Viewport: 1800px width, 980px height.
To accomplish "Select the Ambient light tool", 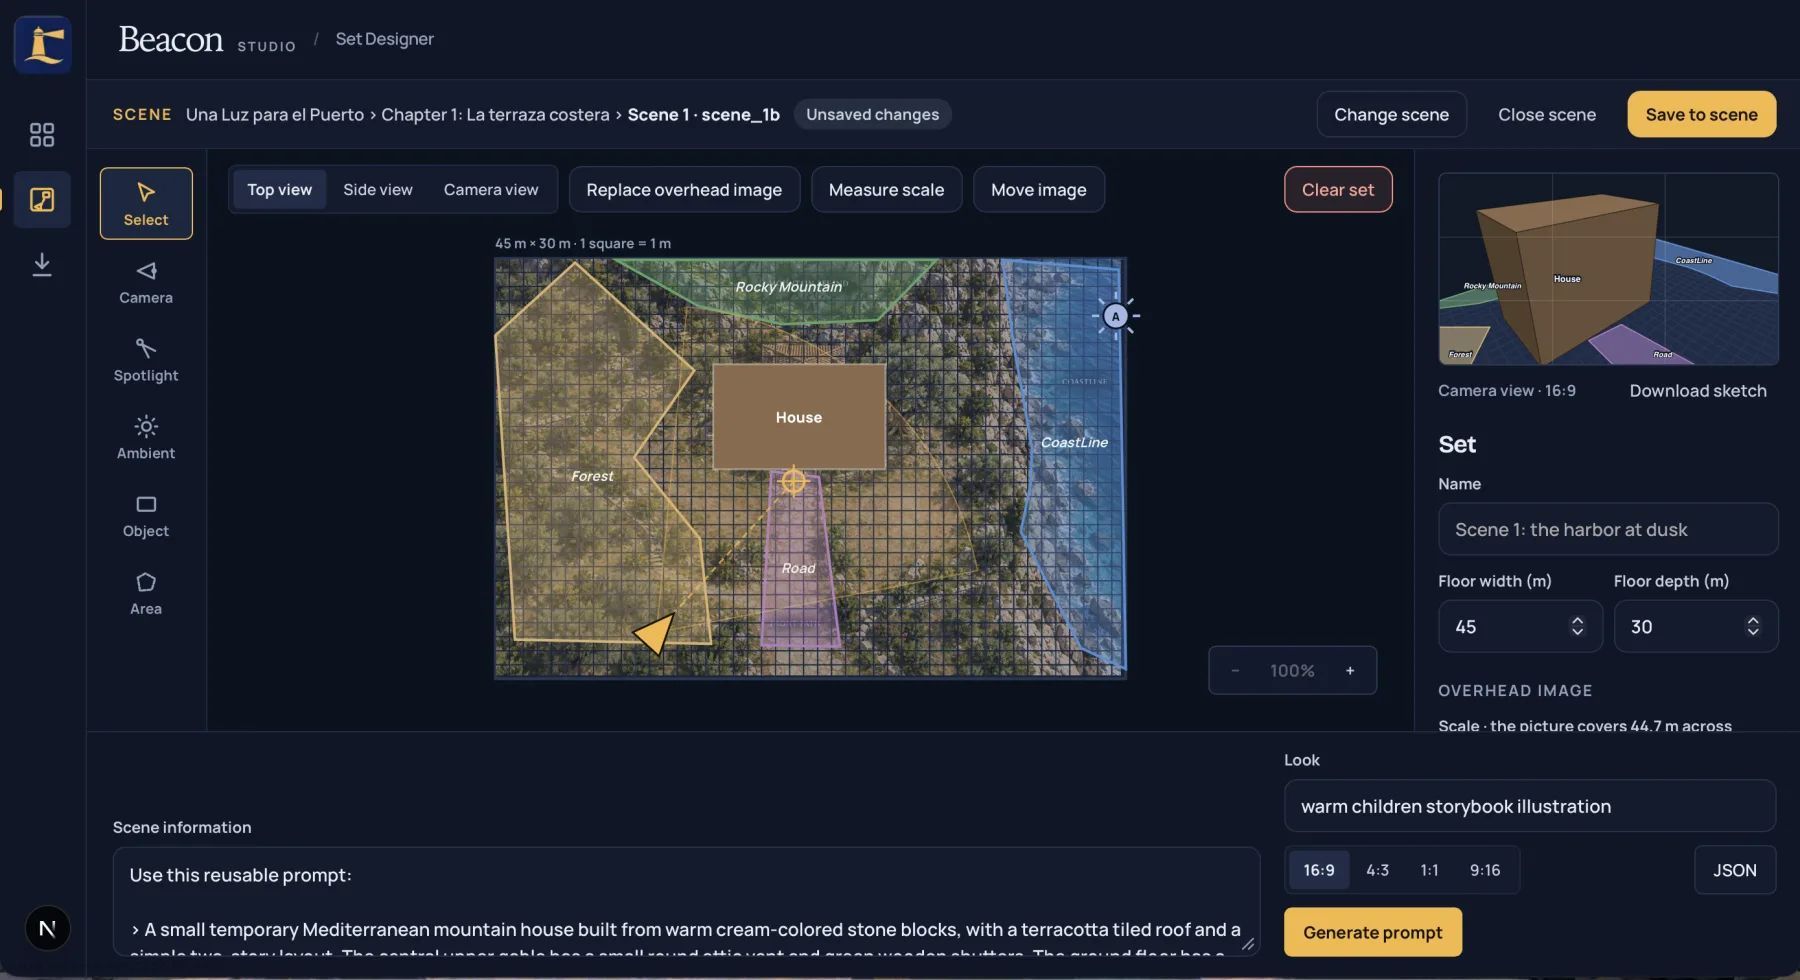I will point(146,438).
